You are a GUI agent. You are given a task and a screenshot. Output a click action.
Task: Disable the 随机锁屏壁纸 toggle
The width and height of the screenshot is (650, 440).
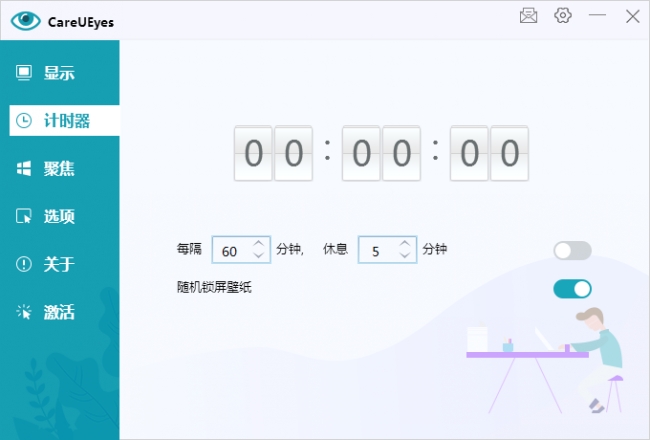coord(572,289)
